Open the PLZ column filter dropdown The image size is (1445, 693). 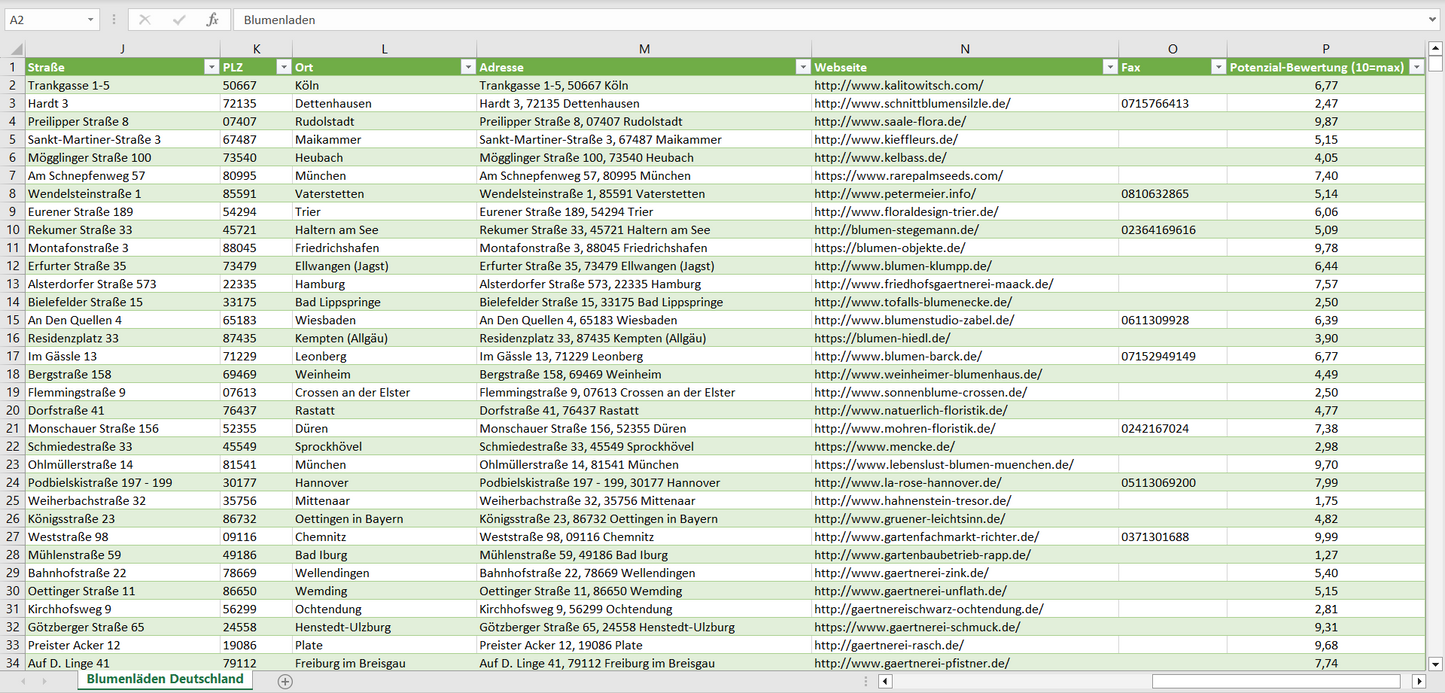pos(281,67)
